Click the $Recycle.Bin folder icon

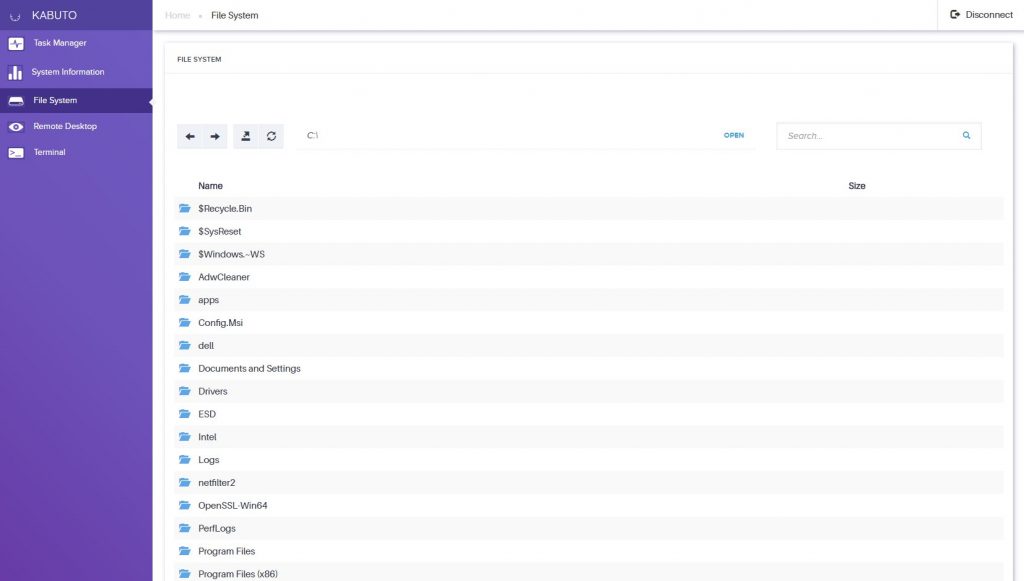[x=185, y=208]
